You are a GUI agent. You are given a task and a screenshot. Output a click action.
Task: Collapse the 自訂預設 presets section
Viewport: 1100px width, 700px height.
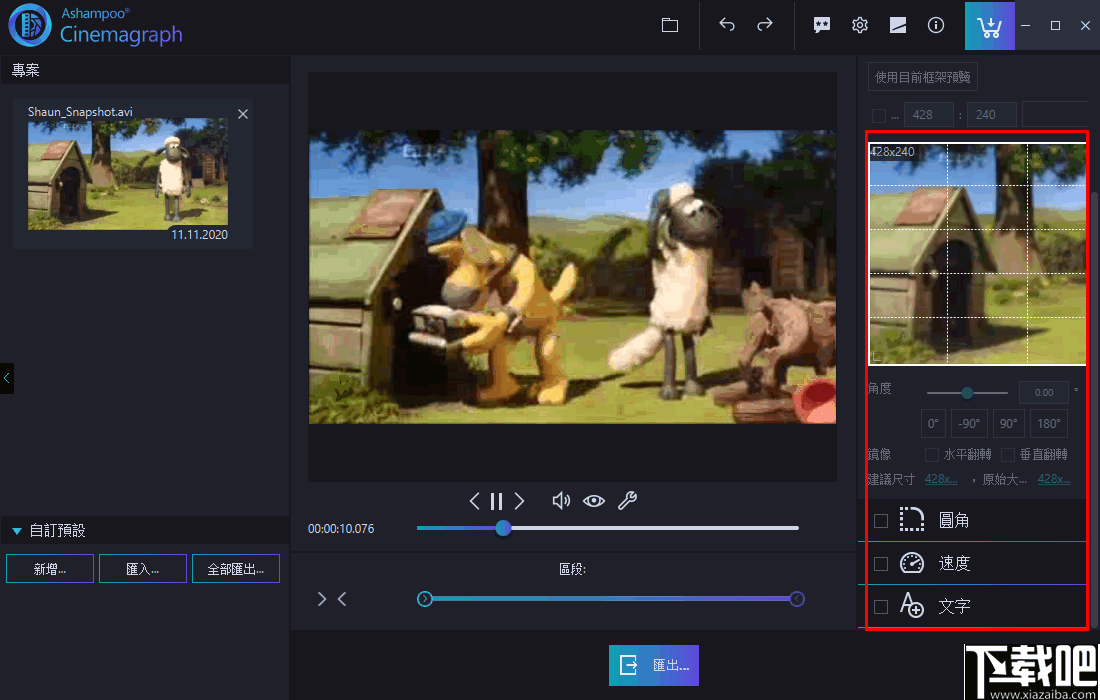(17, 531)
